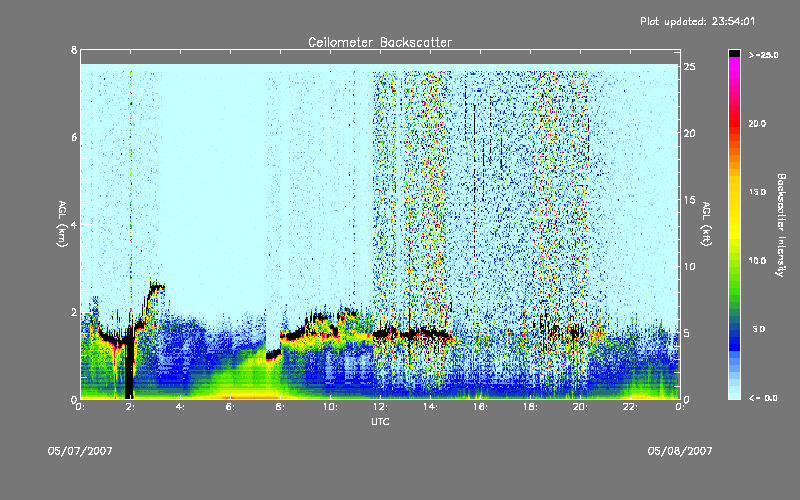Viewport: 800px width, 500px height.
Task: Click the "4:" UTC hour tick label
Action: click(x=181, y=407)
